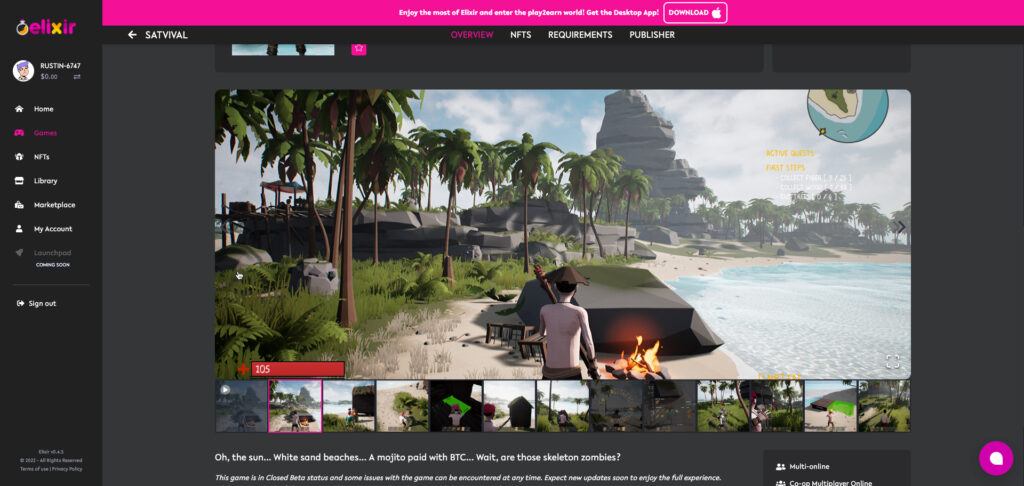Switch to the Overview tab

[472, 35]
